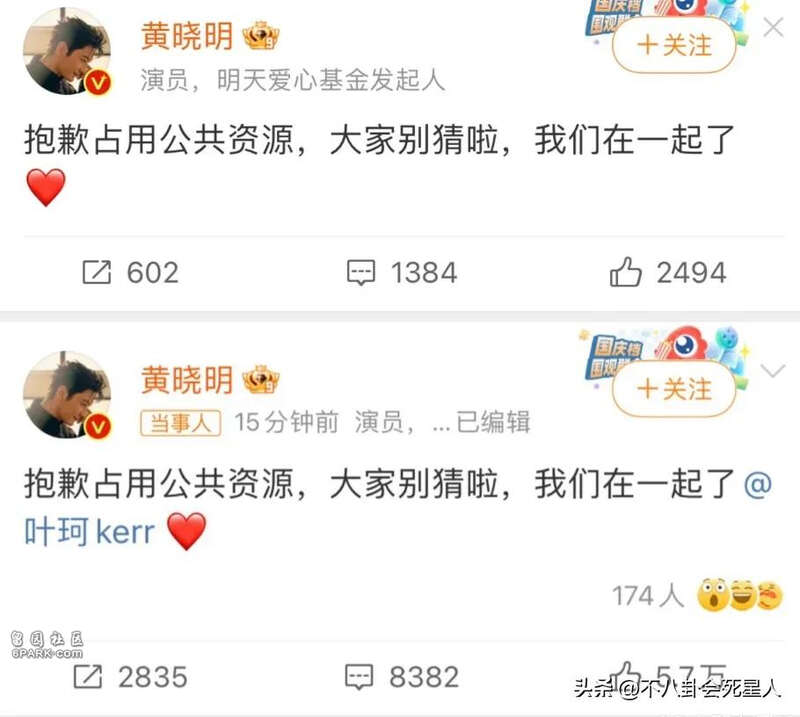Like the first post with 2494 likes

(626, 271)
